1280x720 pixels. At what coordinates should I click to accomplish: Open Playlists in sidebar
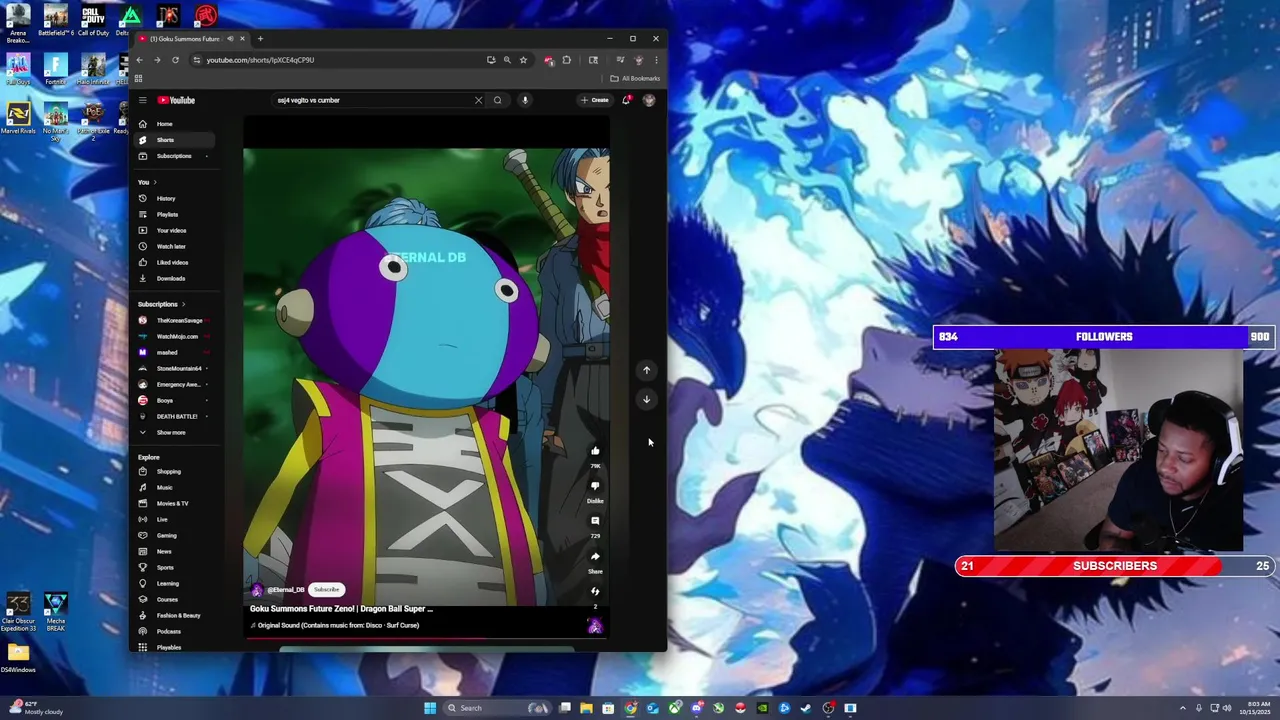click(x=175, y=214)
